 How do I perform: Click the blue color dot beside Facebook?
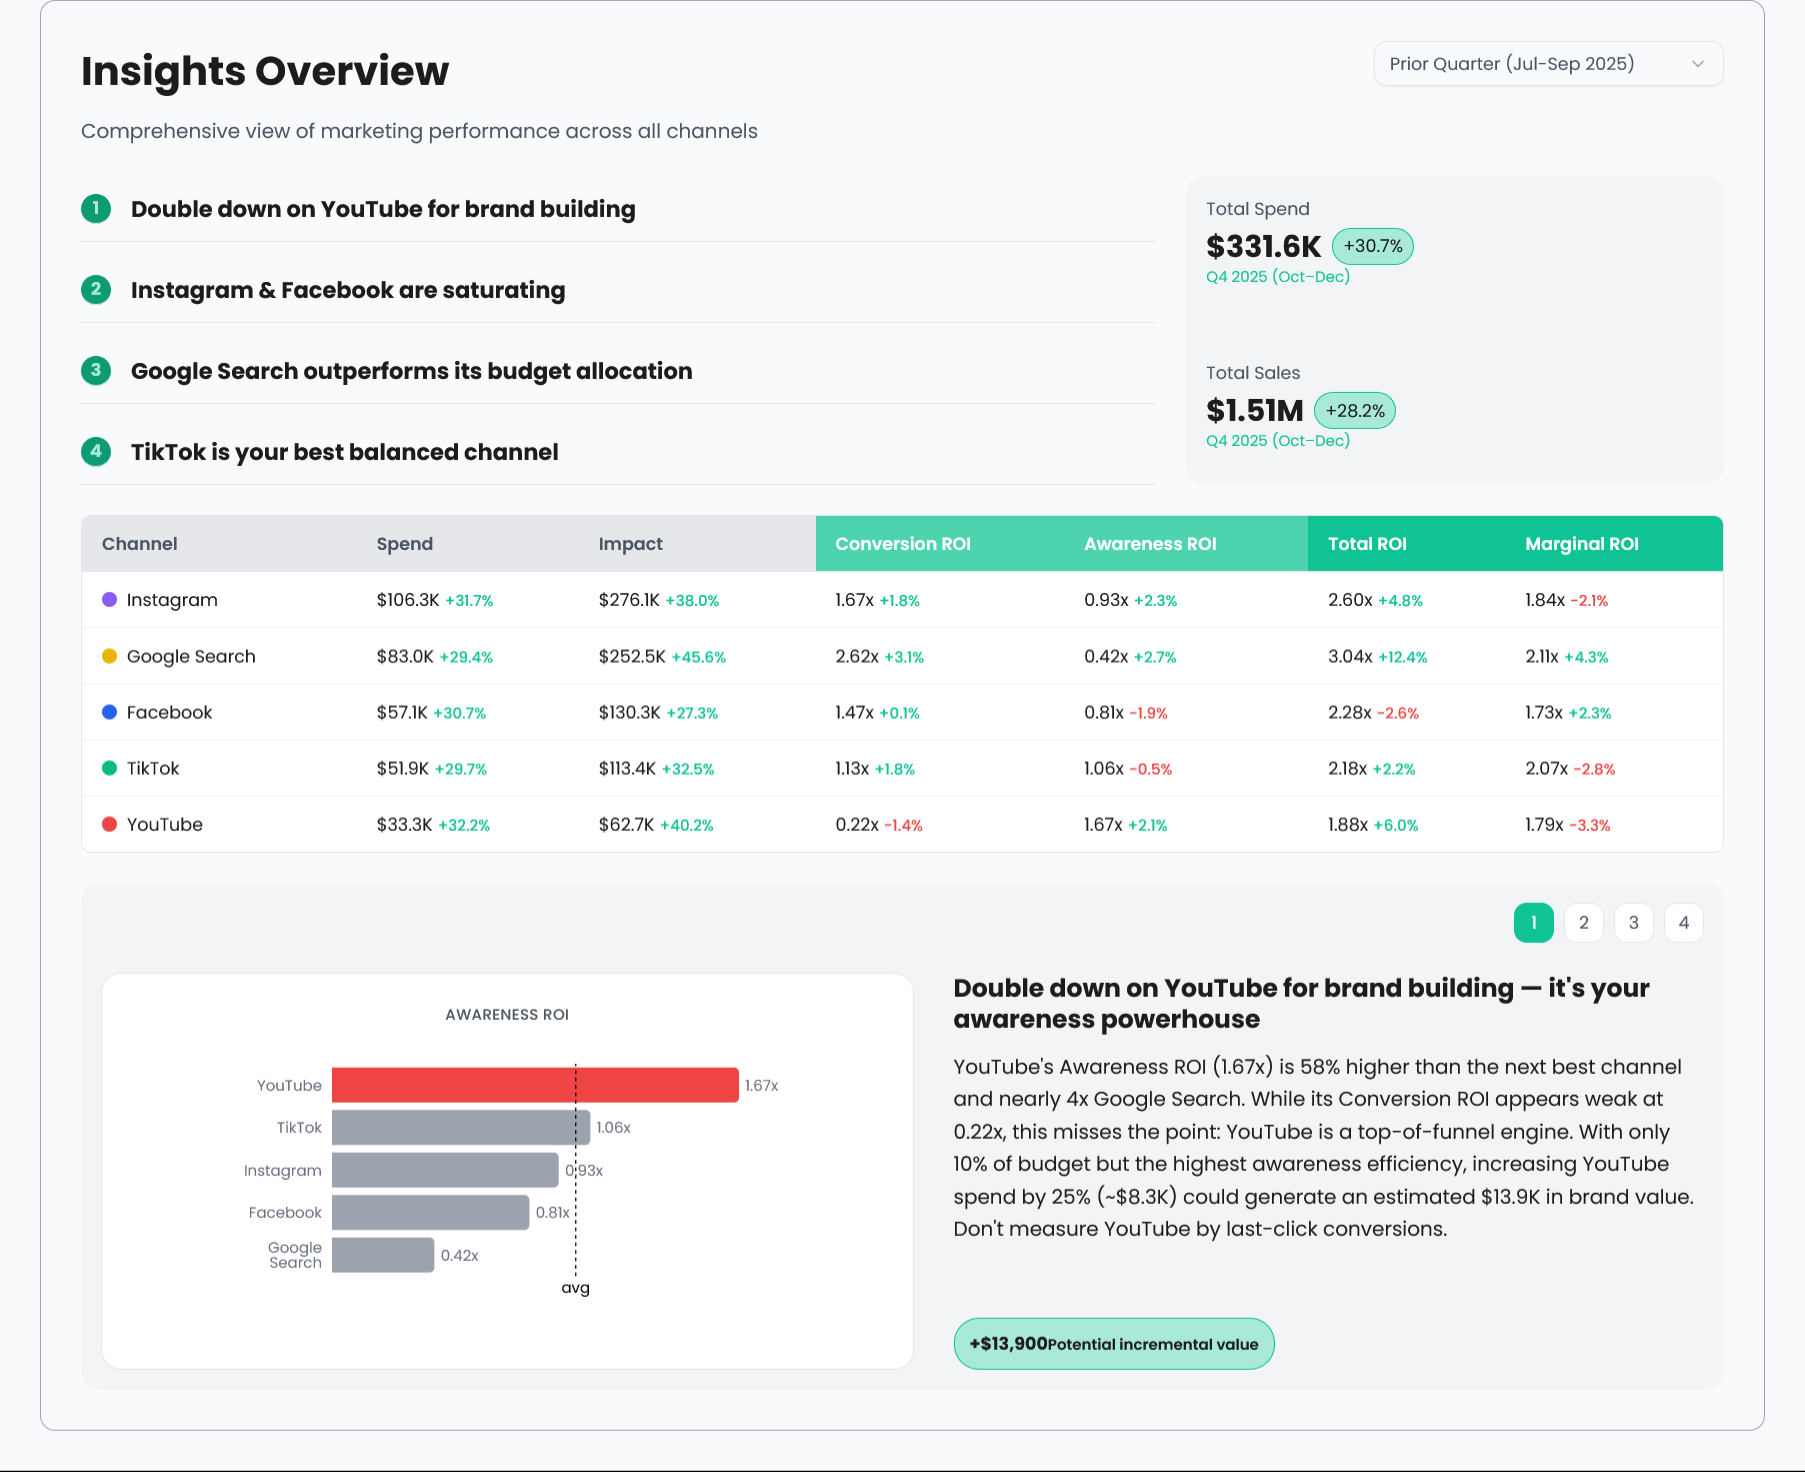(x=110, y=712)
